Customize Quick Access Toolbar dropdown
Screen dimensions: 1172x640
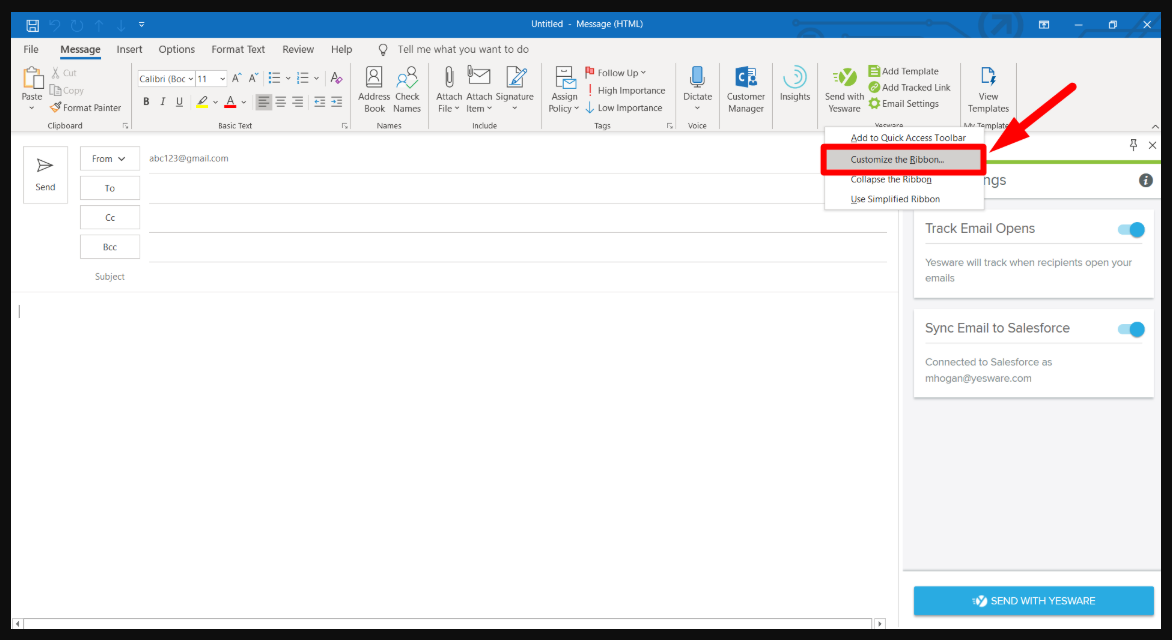pyautogui.click(x=141, y=25)
